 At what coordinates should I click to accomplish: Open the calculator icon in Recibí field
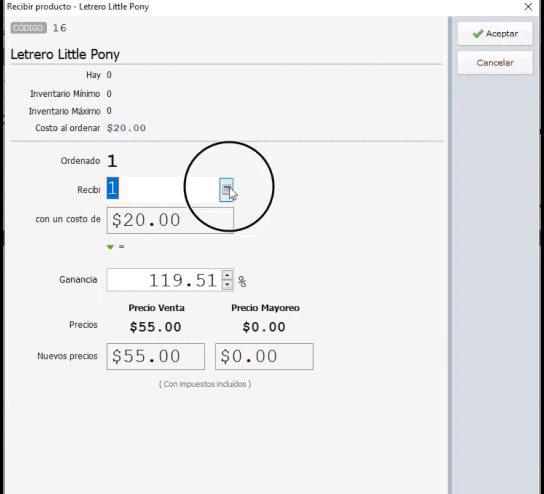pos(226,190)
